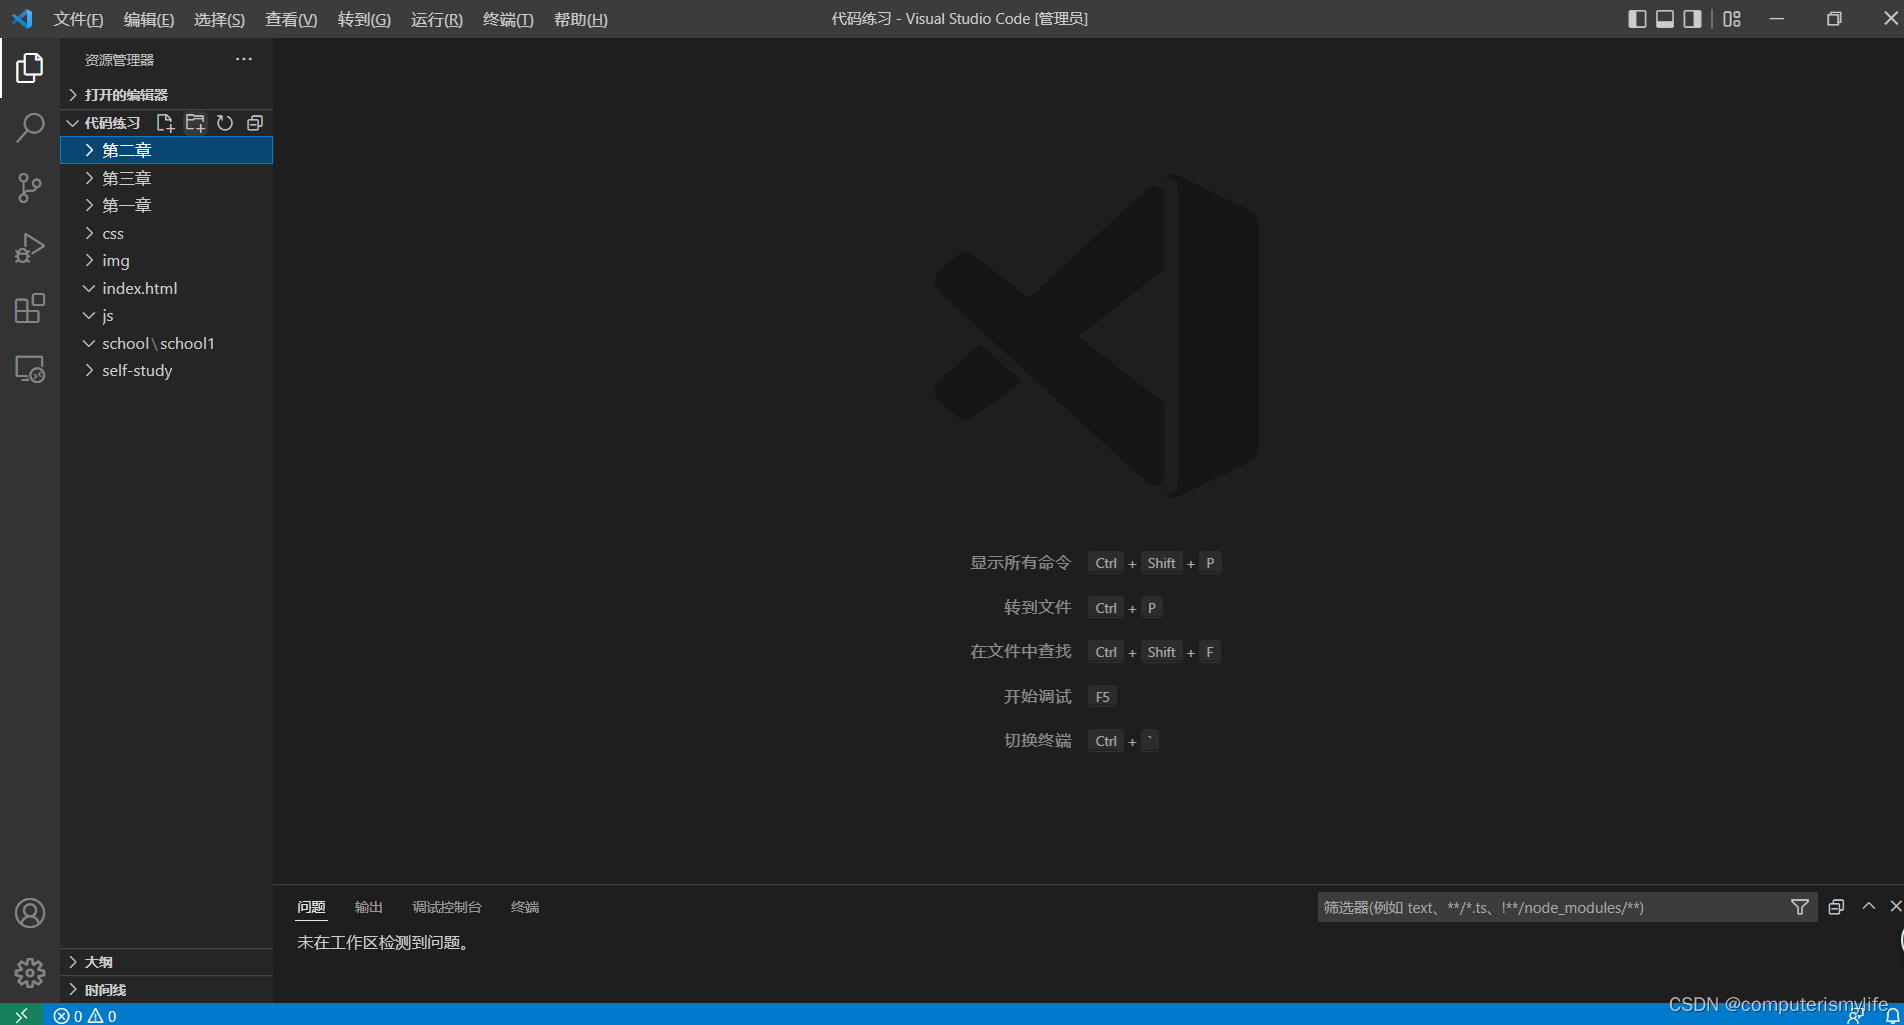Open the 编辑(E) menu
Image resolution: width=1904 pixels, height=1025 pixels.
[148, 19]
